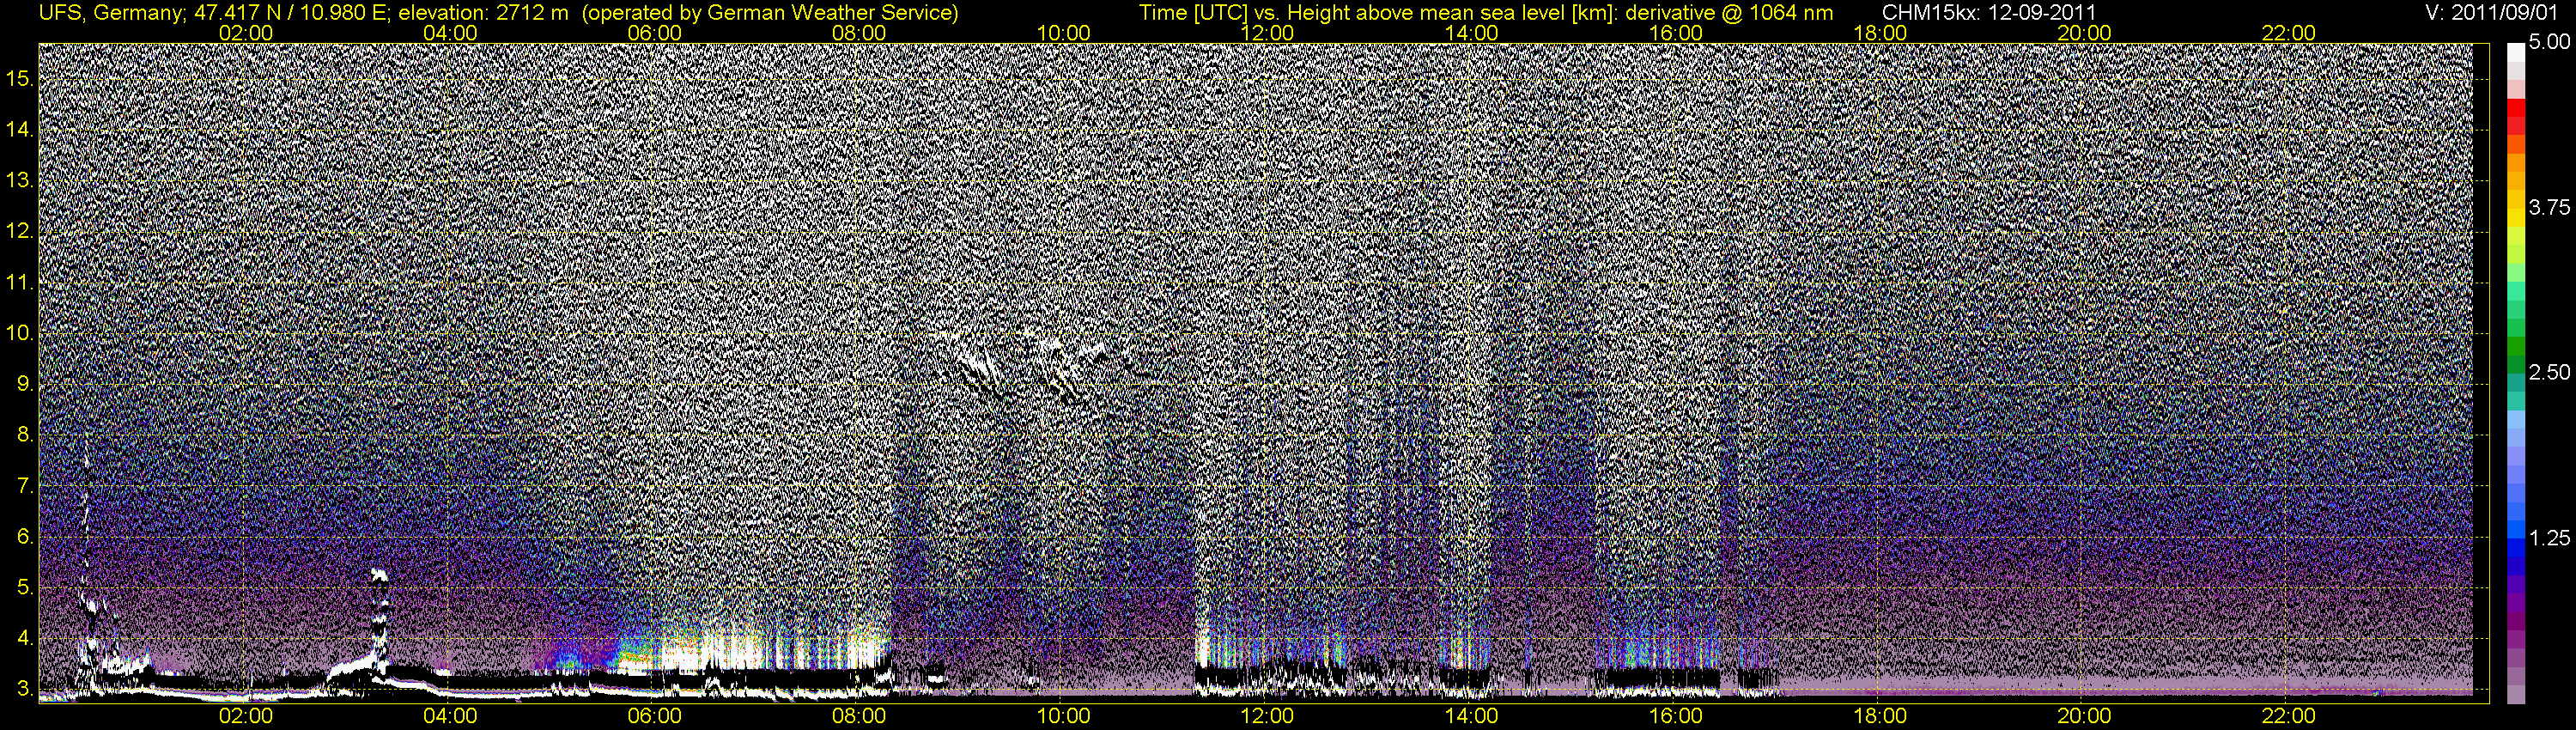Click '10:00' on the bottom time axis

tap(1063, 716)
